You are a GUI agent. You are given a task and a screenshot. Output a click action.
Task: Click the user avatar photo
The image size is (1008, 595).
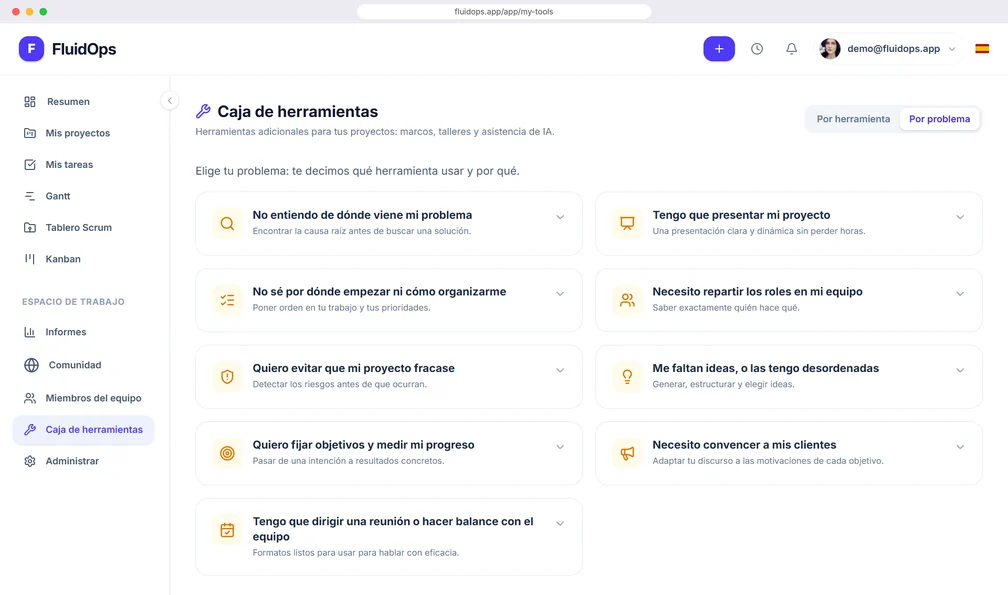pos(830,49)
